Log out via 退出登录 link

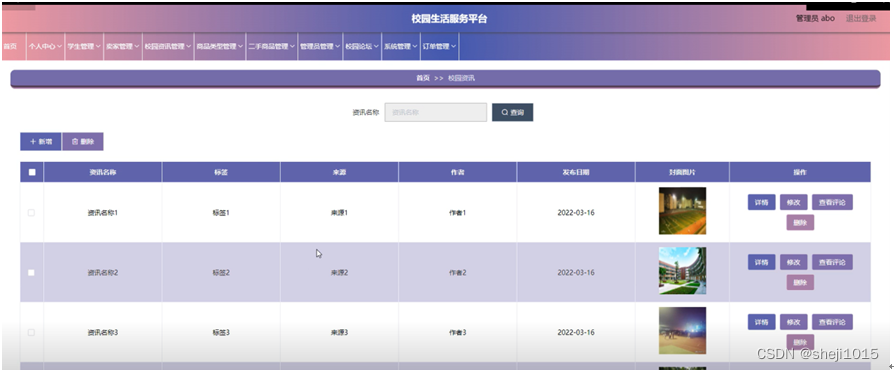pyautogui.click(x=861, y=18)
